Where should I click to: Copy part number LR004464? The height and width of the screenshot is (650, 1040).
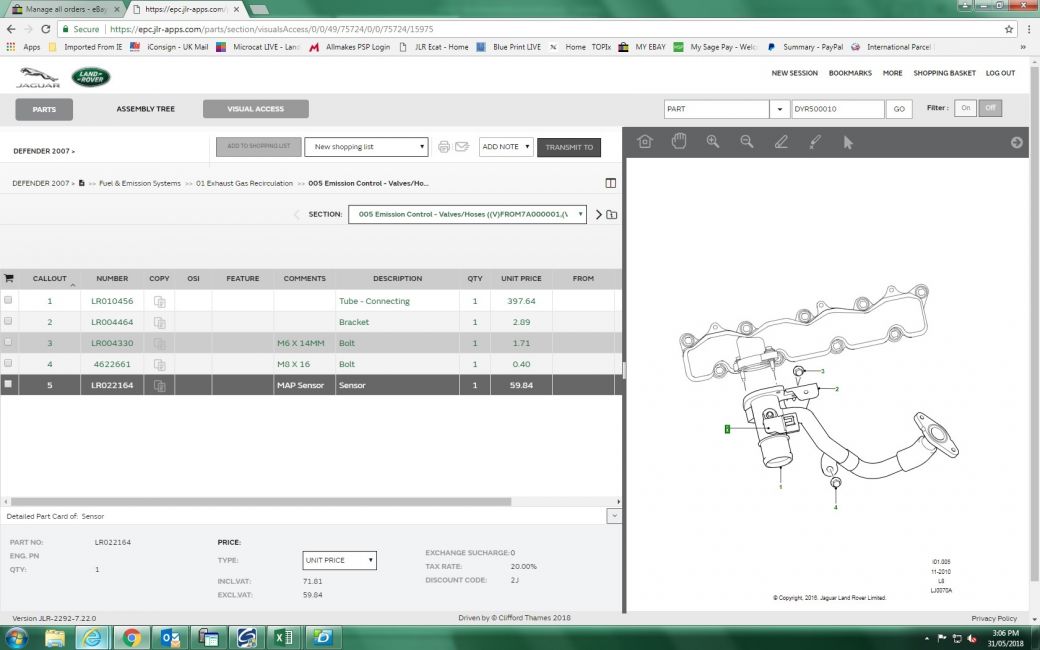tap(159, 322)
